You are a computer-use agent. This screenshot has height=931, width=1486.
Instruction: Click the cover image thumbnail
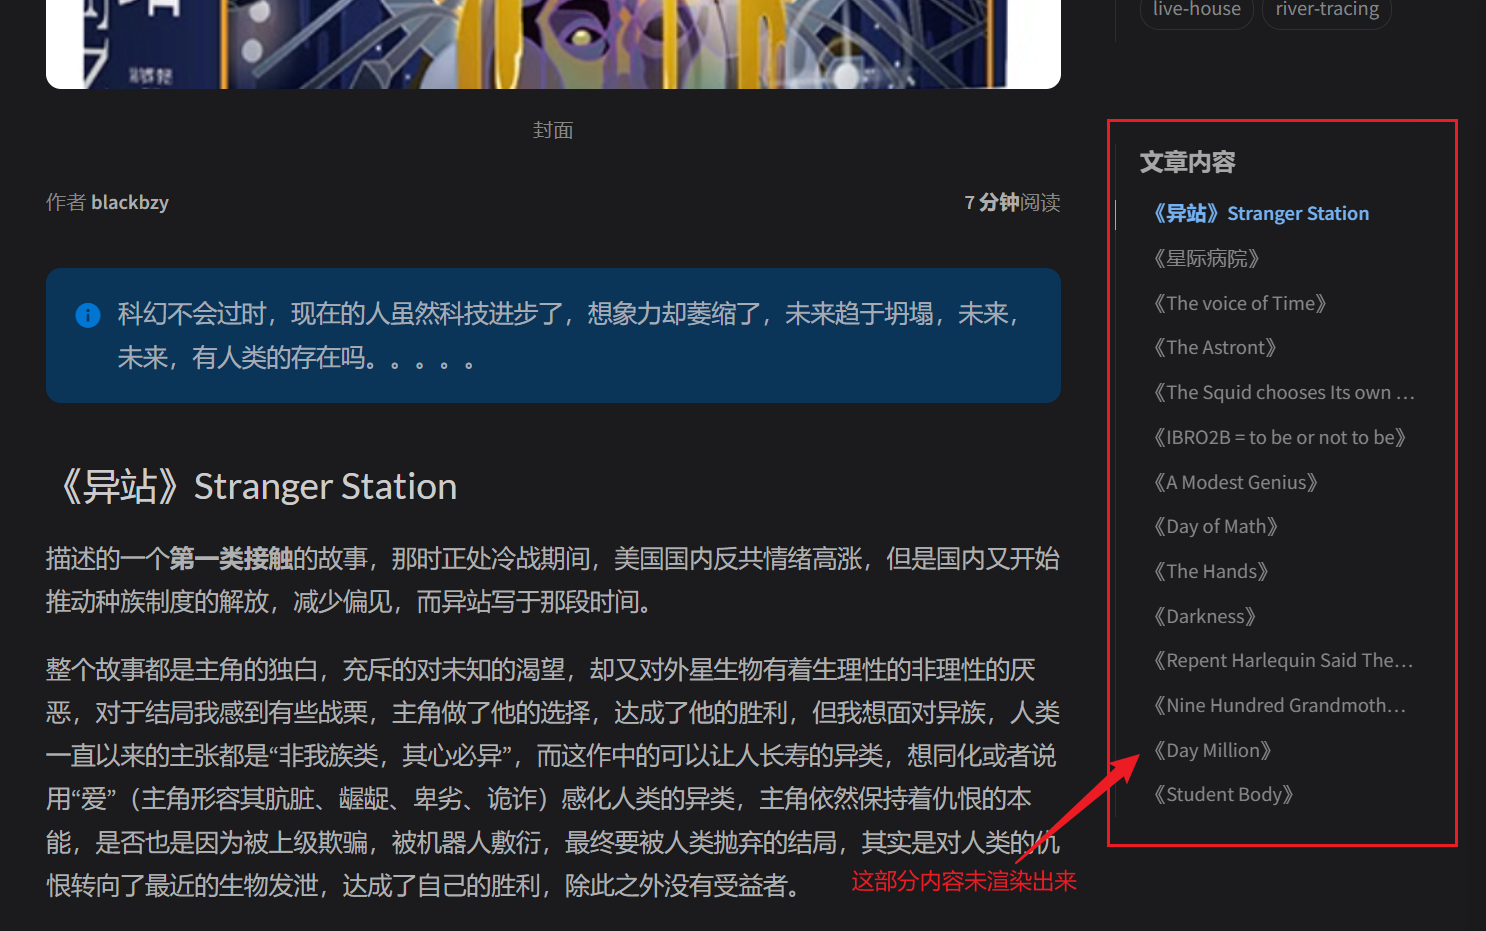click(553, 44)
